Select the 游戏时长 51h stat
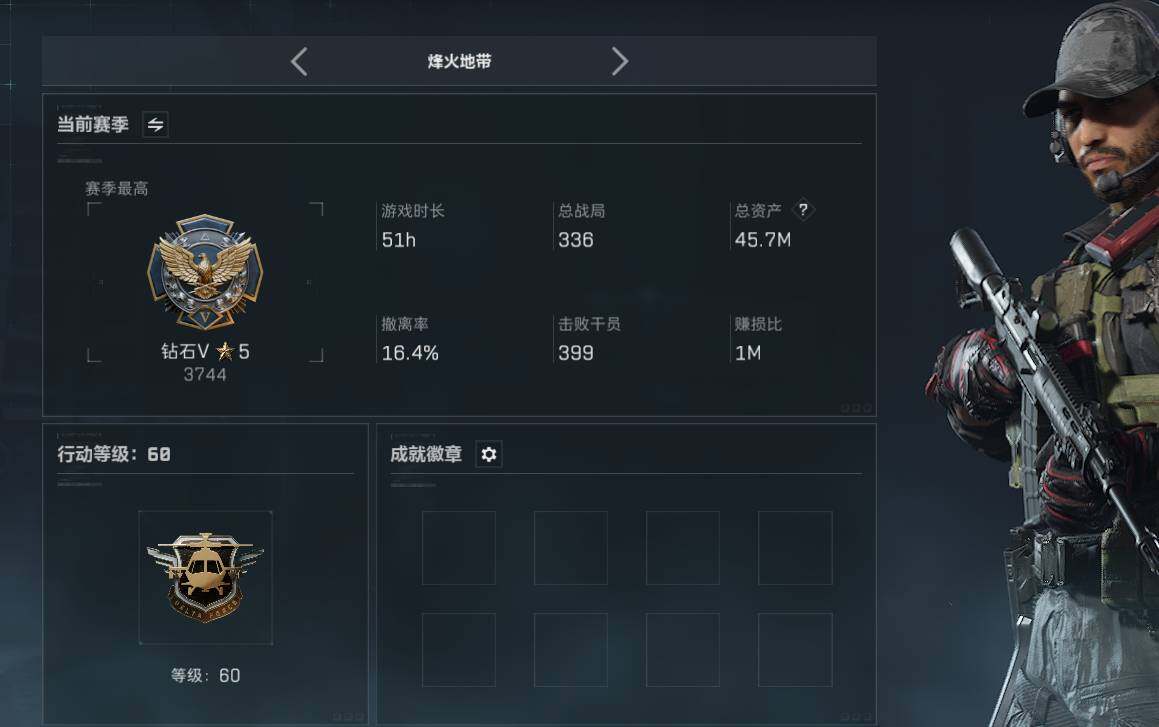Screen dimensions: 1159x727 [x=412, y=225]
